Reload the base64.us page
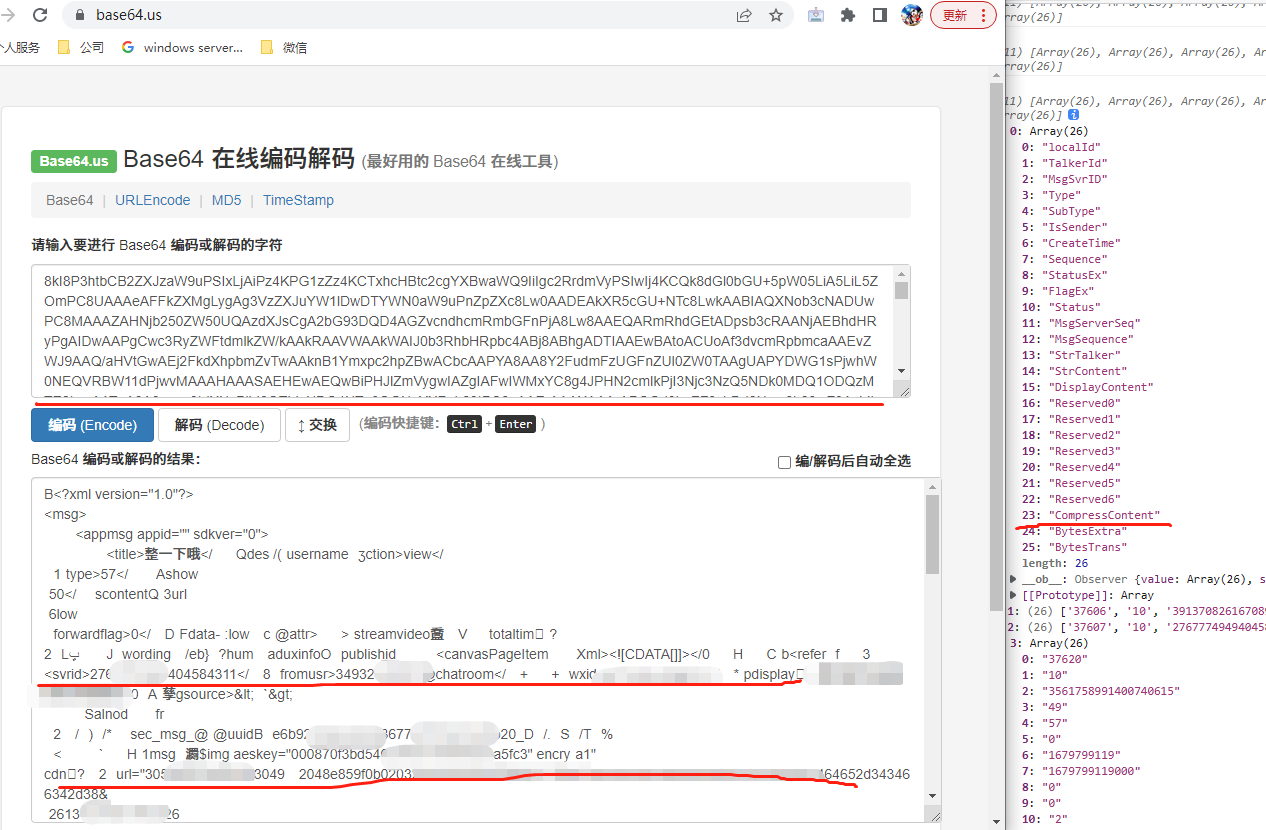Image resolution: width=1266 pixels, height=830 pixels. click(40, 15)
